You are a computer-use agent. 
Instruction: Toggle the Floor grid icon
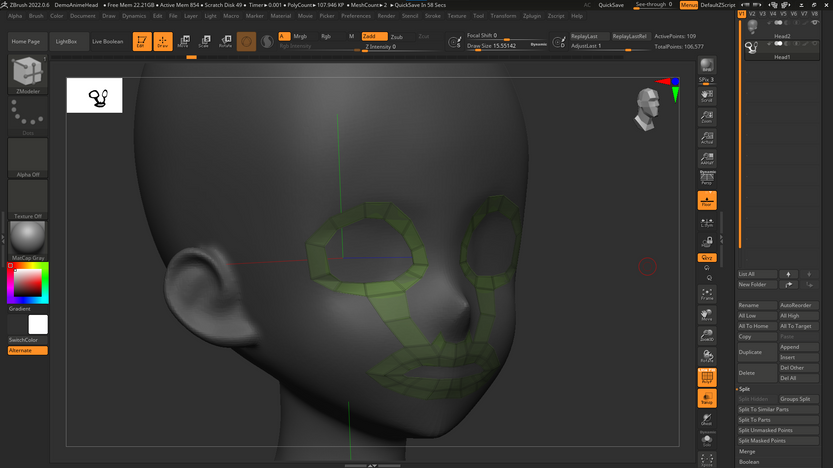[x=707, y=201]
